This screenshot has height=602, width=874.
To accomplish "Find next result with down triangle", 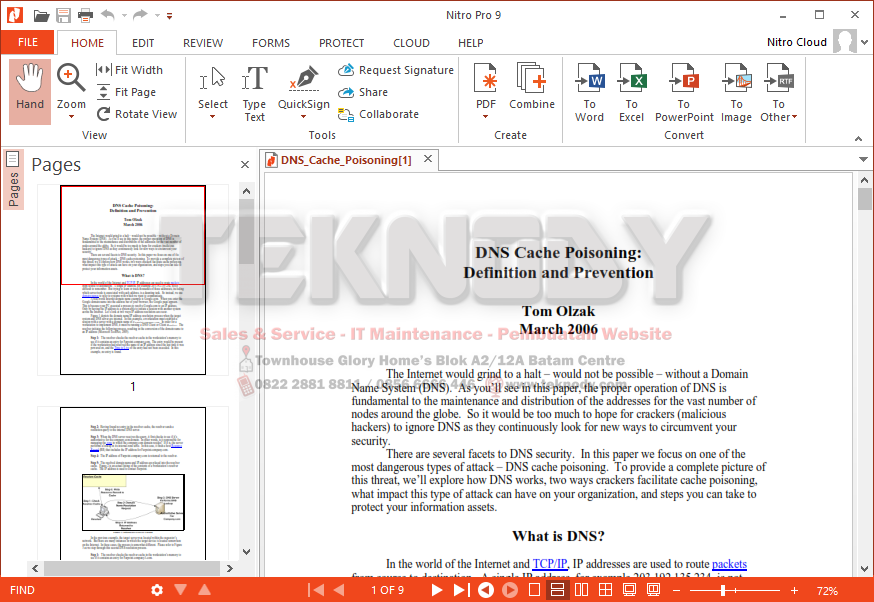I will click(x=181, y=589).
